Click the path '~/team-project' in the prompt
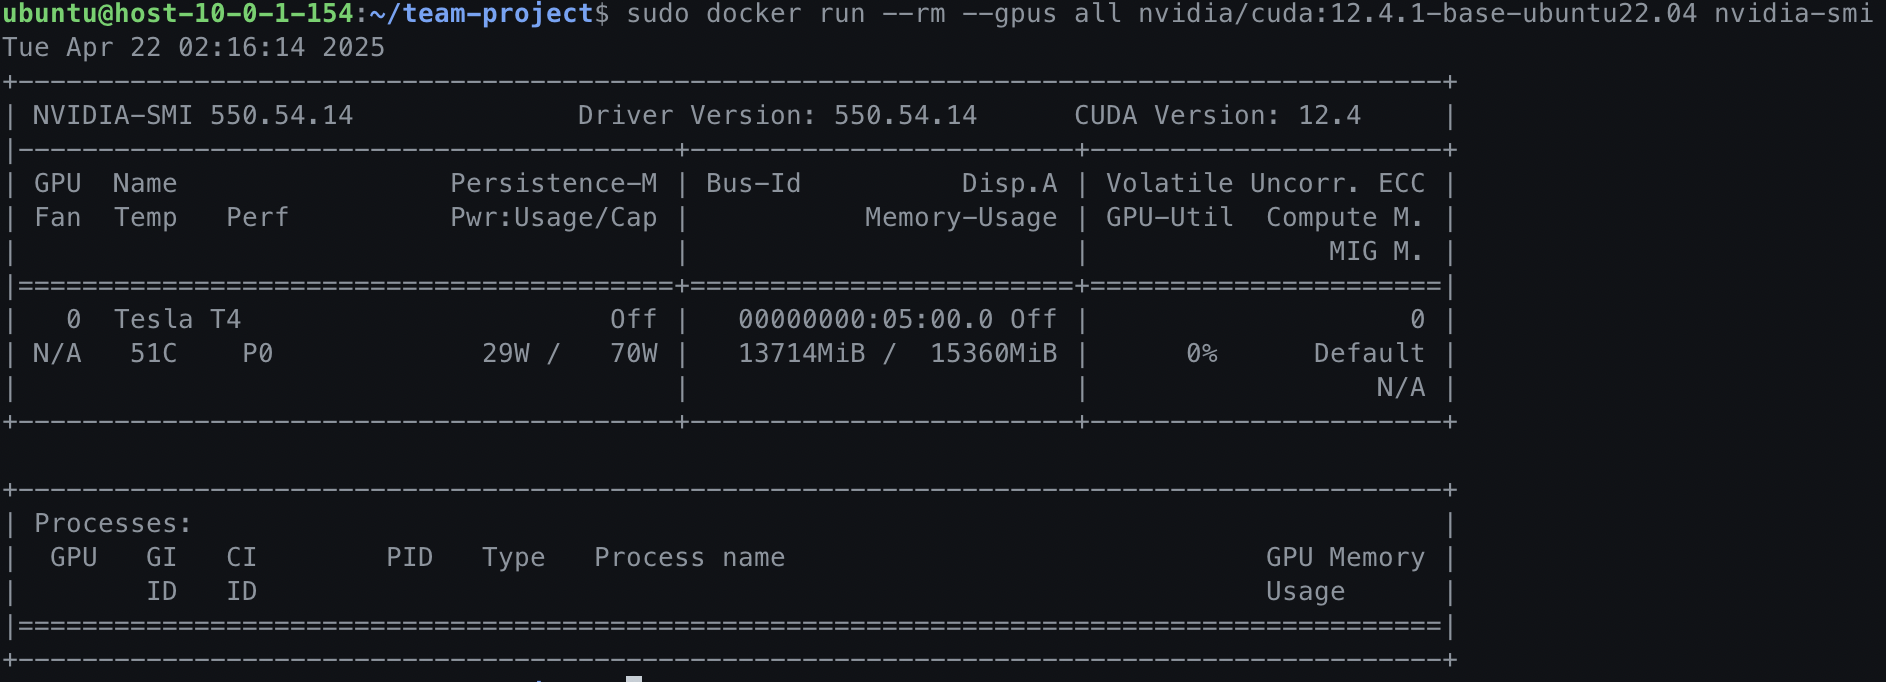This screenshot has width=1886, height=682. 482,14
